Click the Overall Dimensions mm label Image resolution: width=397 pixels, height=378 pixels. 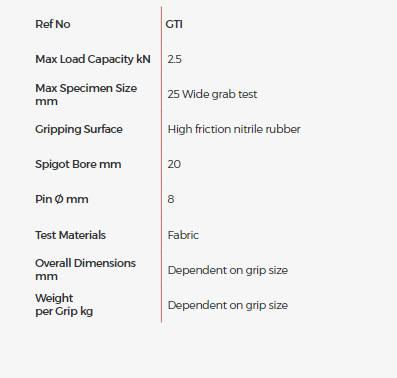pyautogui.click(x=86, y=270)
